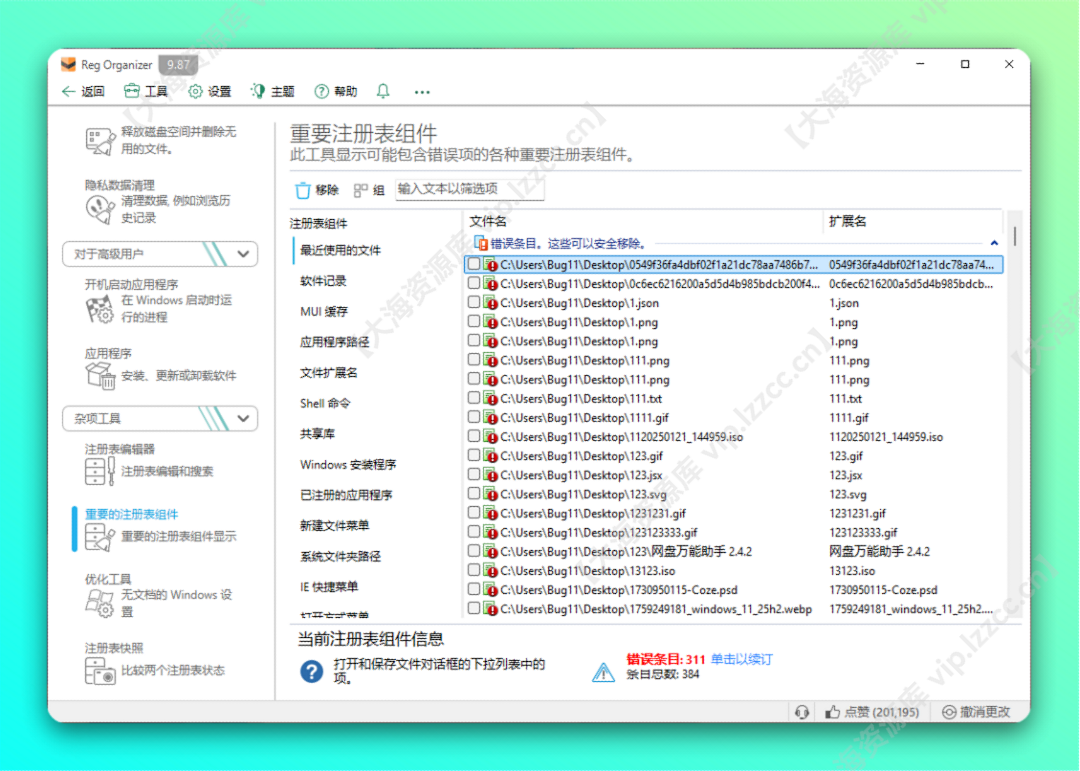This screenshot has width=1080, height=771.
Task: Click the warning triangle icon
Action: (x=603, y=672)
